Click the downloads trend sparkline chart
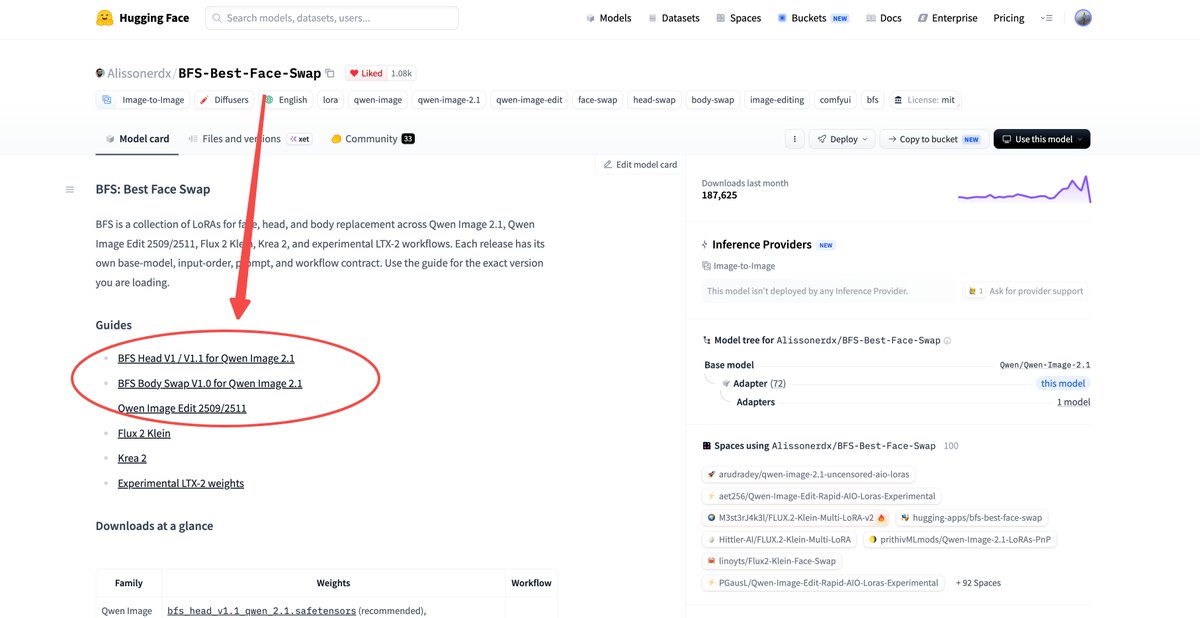 1024,188
